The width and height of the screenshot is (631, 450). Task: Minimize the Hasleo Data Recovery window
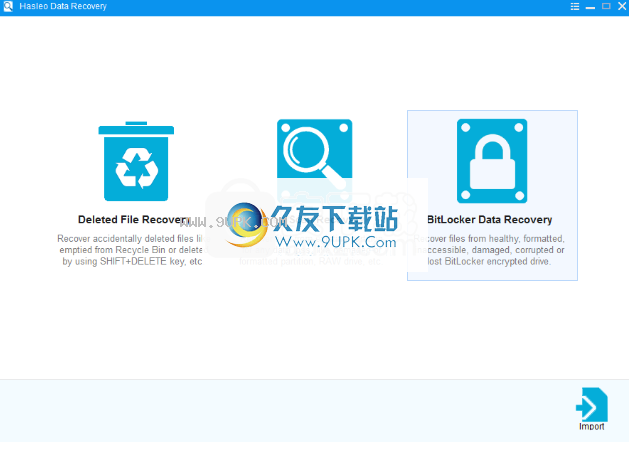point(590,7)
